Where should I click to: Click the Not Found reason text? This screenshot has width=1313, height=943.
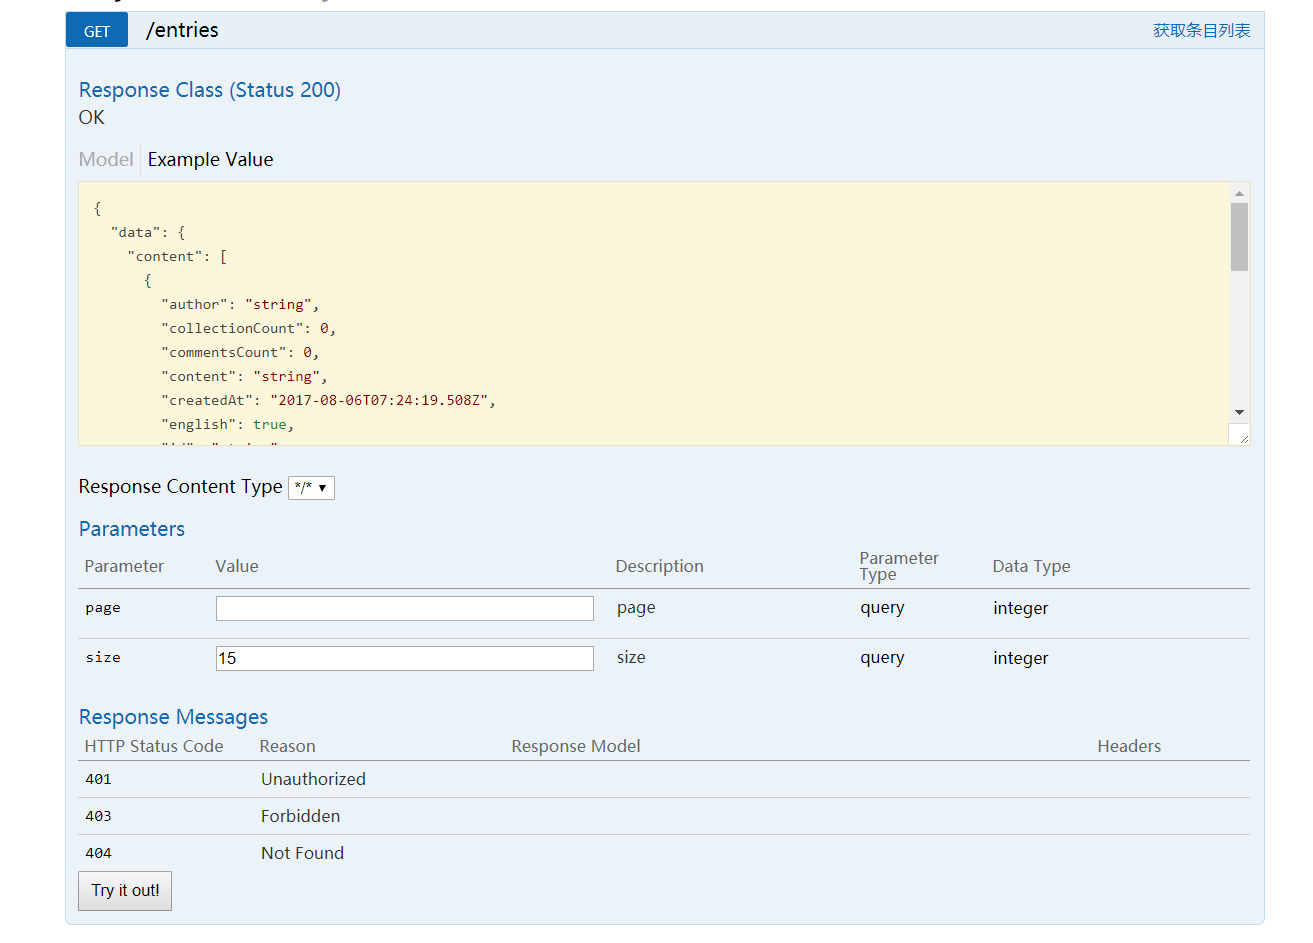tap(302, 853)
